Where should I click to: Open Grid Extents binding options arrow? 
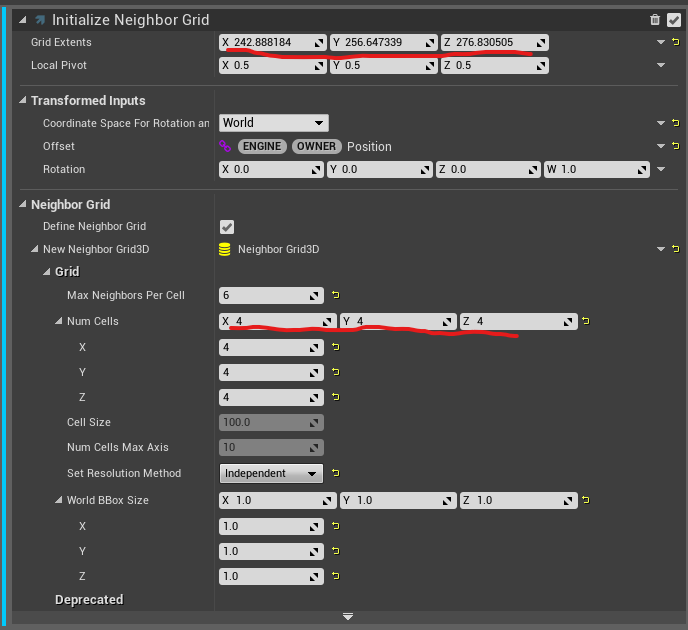661,42
